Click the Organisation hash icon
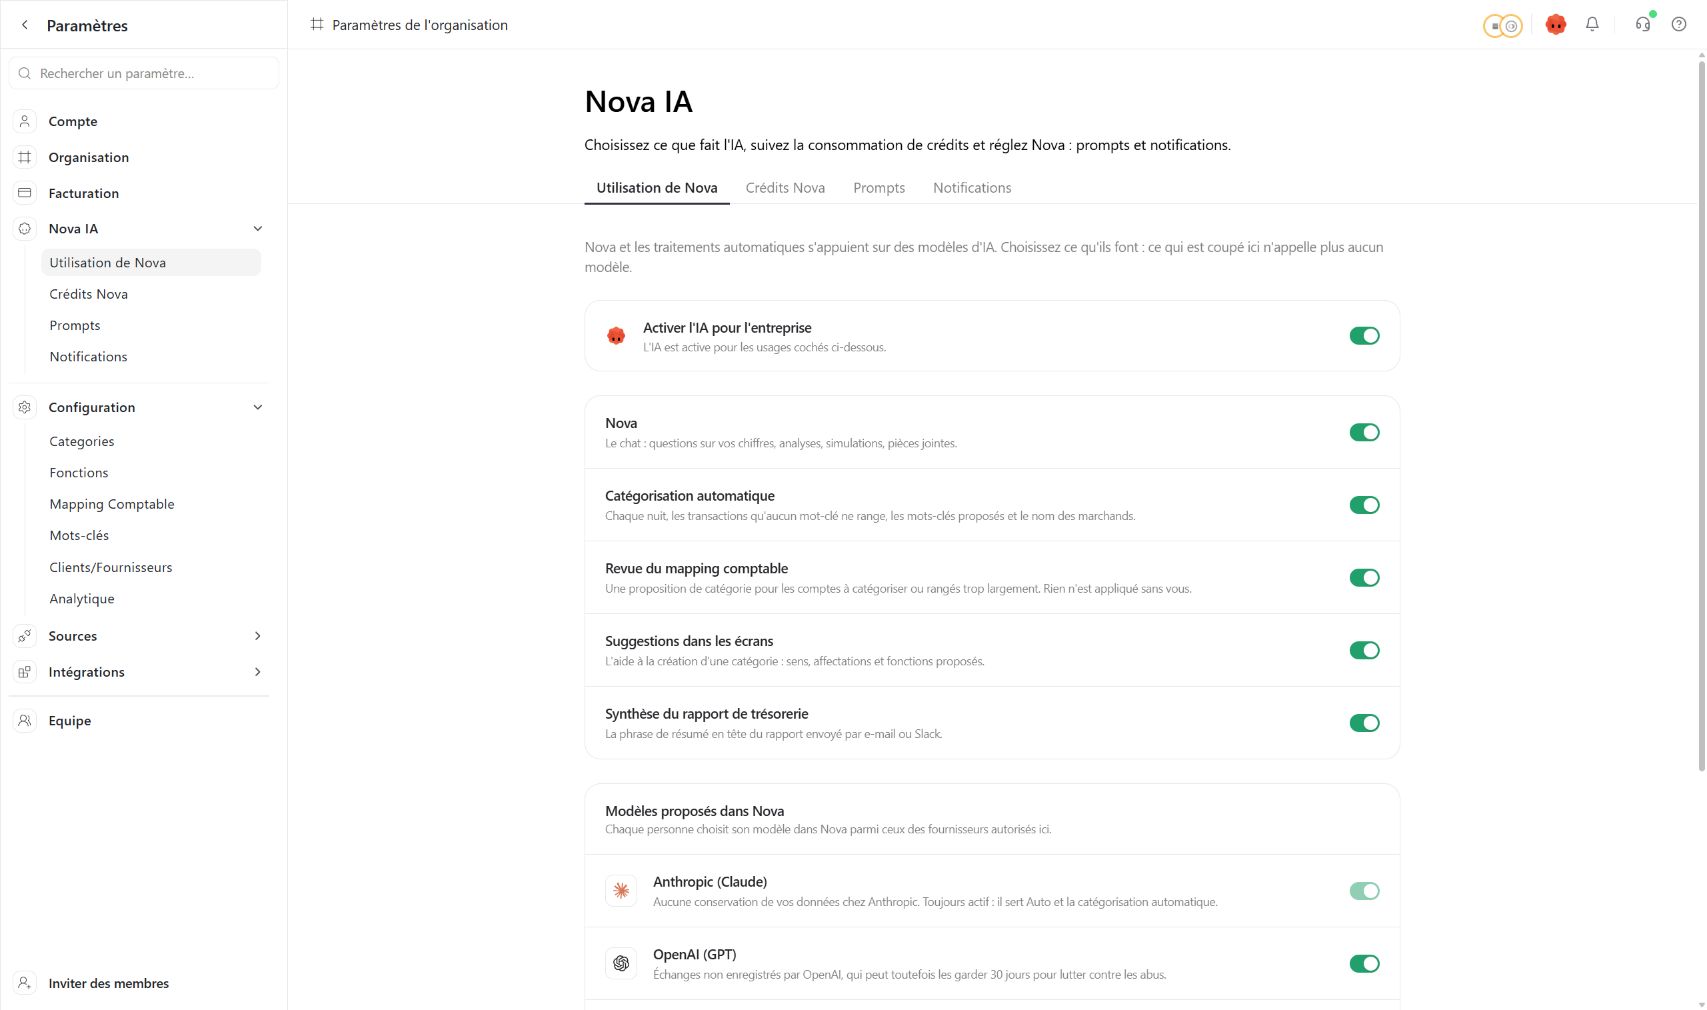This screenshot has height=1010, width=1707. (25, 157)
